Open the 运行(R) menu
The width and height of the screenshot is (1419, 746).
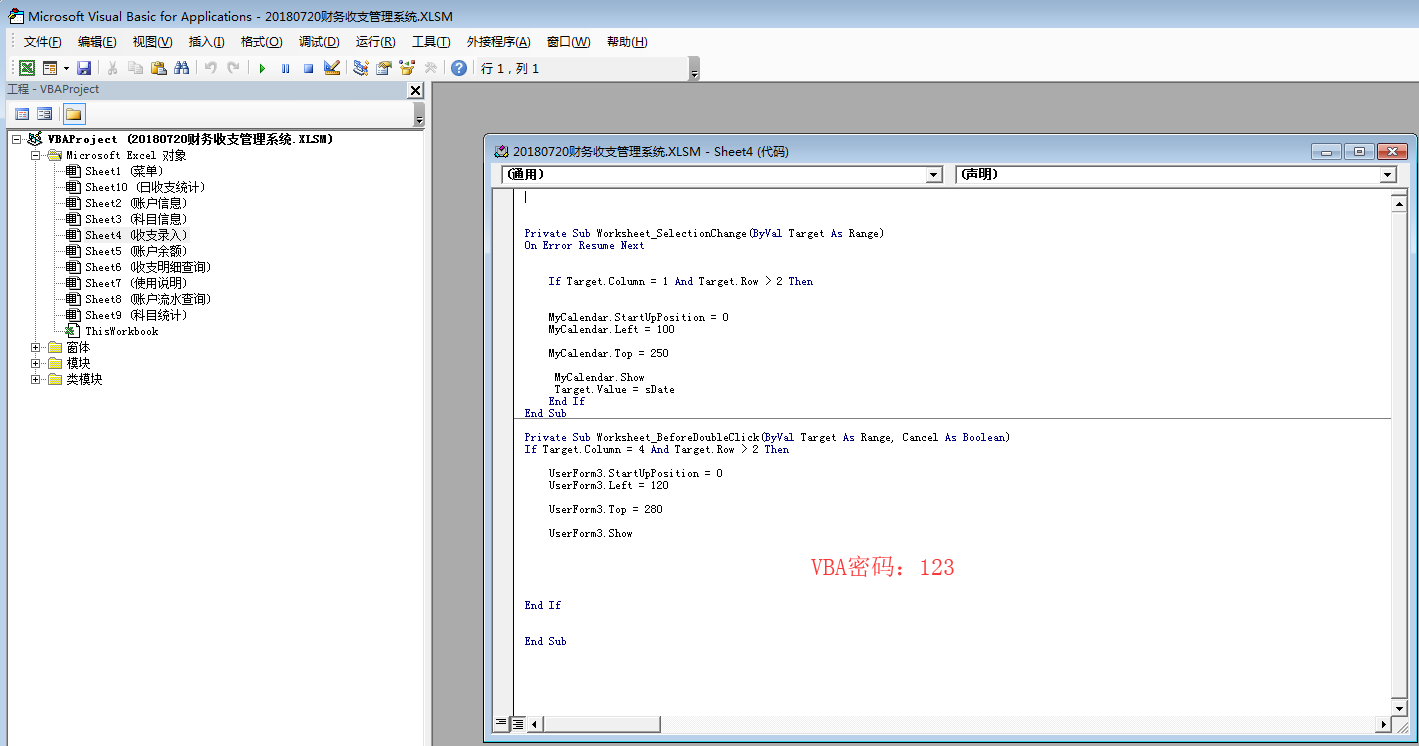375,42
